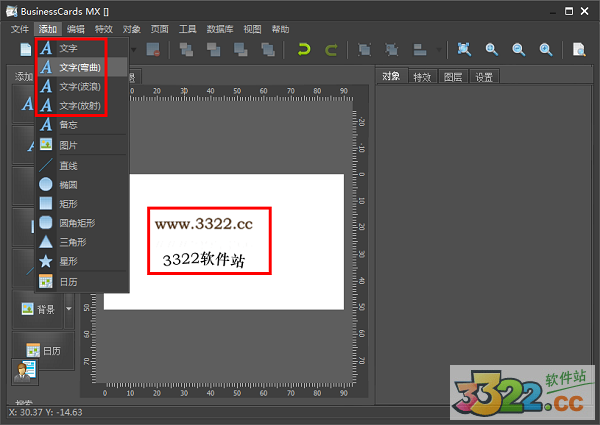Click the ungroup objects toolbar icon
Screen dimensions: 600x425
pos(391,50)
